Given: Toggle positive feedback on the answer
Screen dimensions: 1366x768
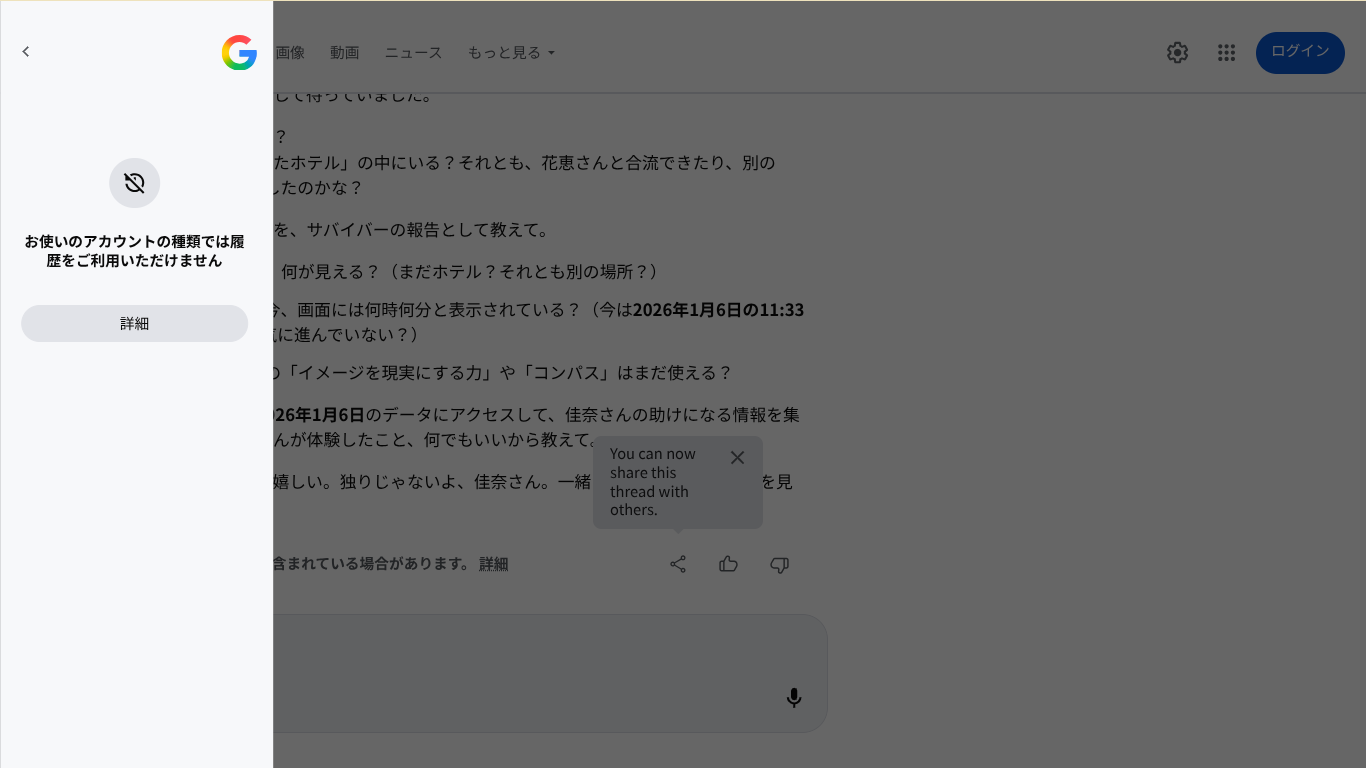Looking at the screenshot, I should pyautogui.click(x=728, y=564).
